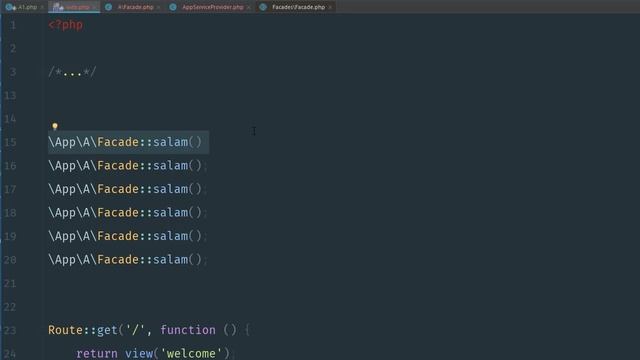
Task: Click Facade on line 20
Action: 118,260
